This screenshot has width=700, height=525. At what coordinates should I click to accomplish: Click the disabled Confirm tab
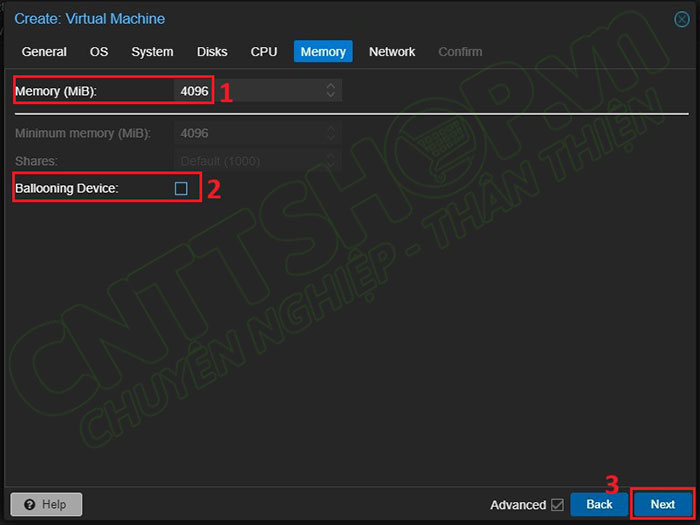click(460, 52)
